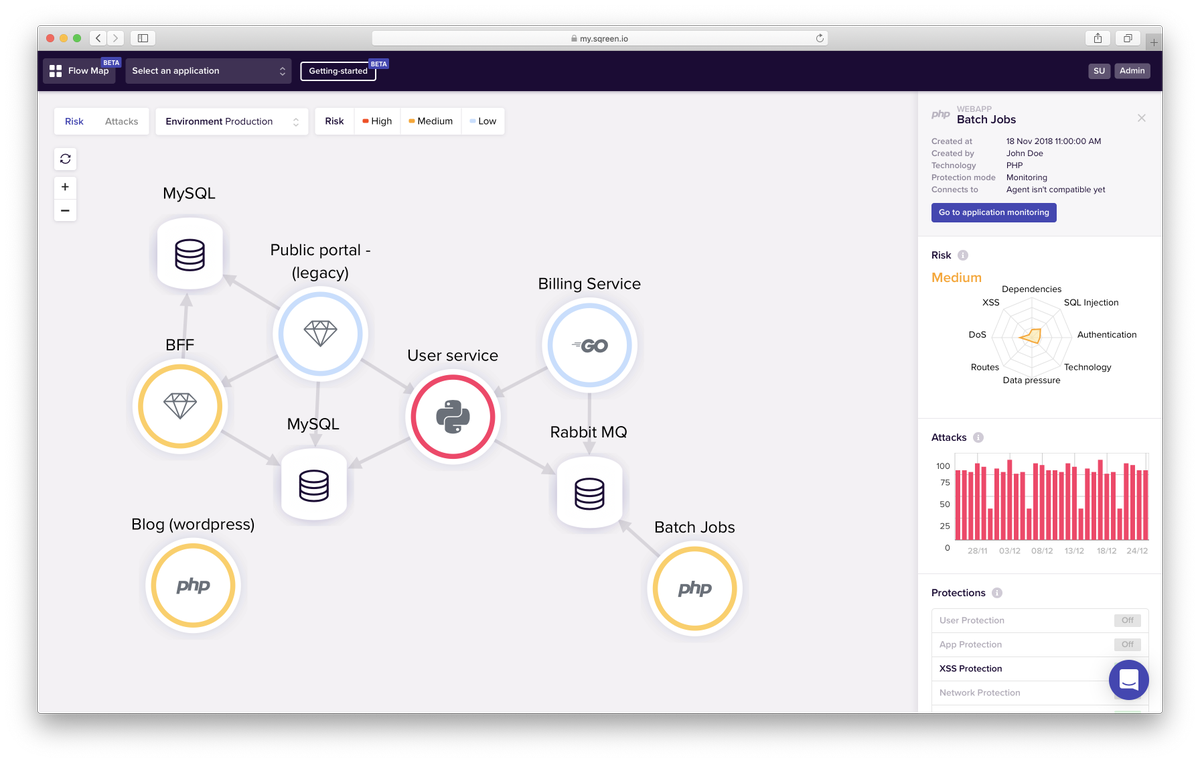Click the map refresh icon

(x=65, y=159)
